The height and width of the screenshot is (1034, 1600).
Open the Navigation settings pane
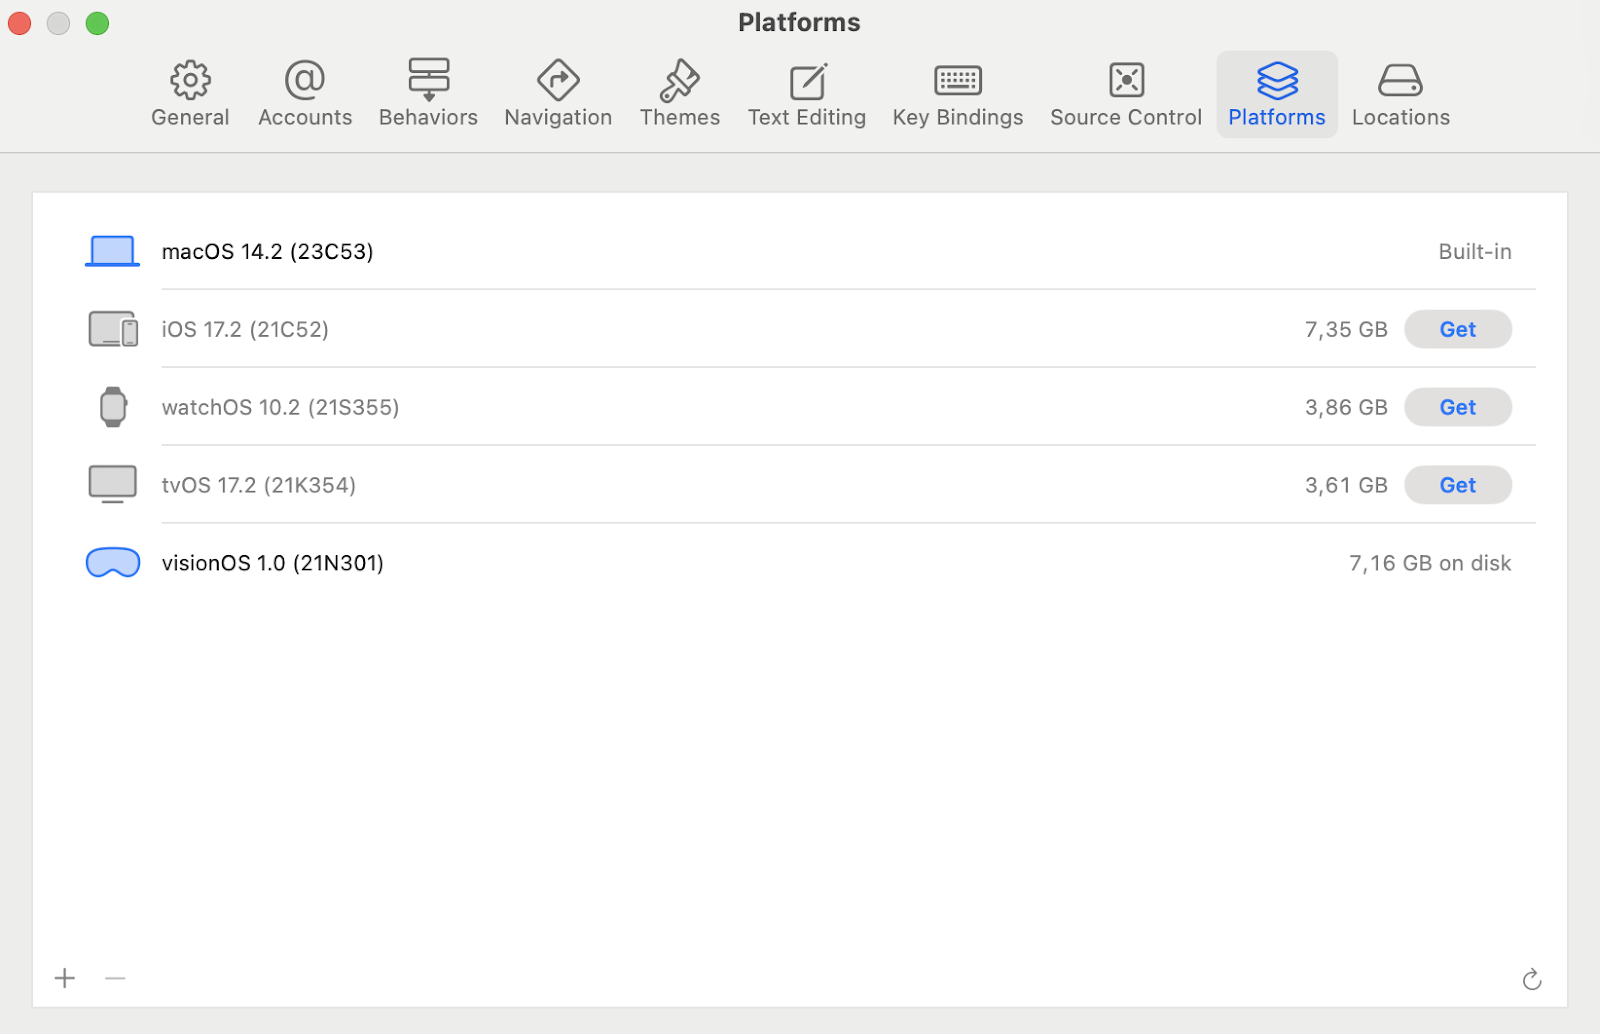click(557, 92)
